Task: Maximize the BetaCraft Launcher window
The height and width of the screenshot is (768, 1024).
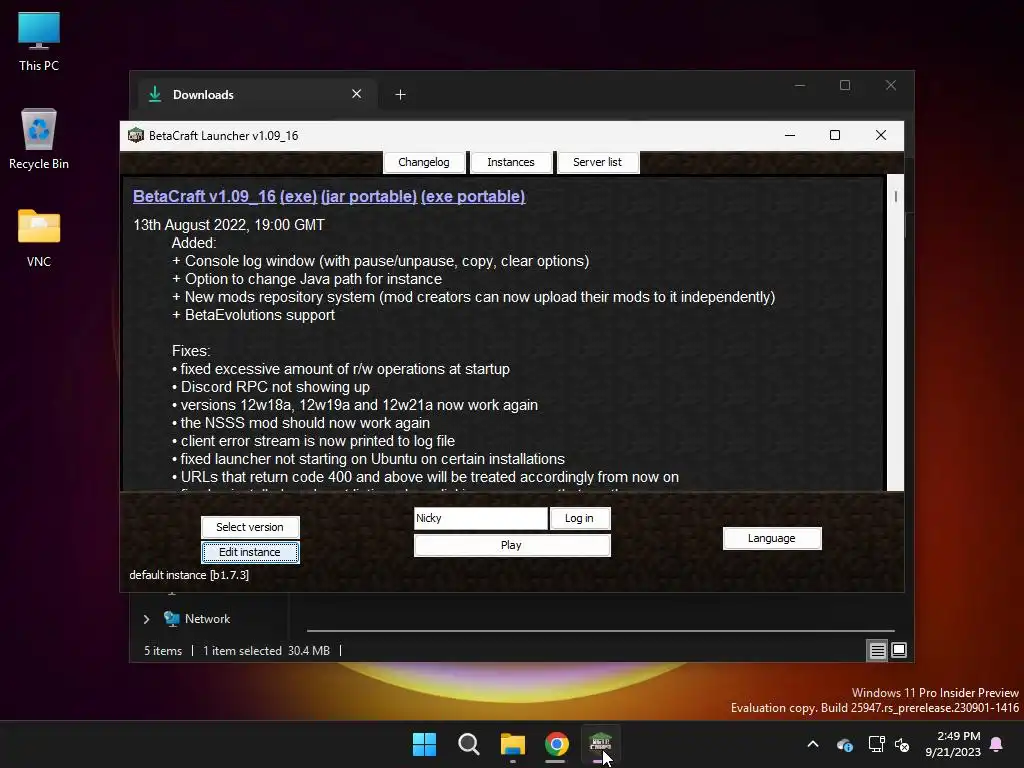Action: click(x=835, y=135)
